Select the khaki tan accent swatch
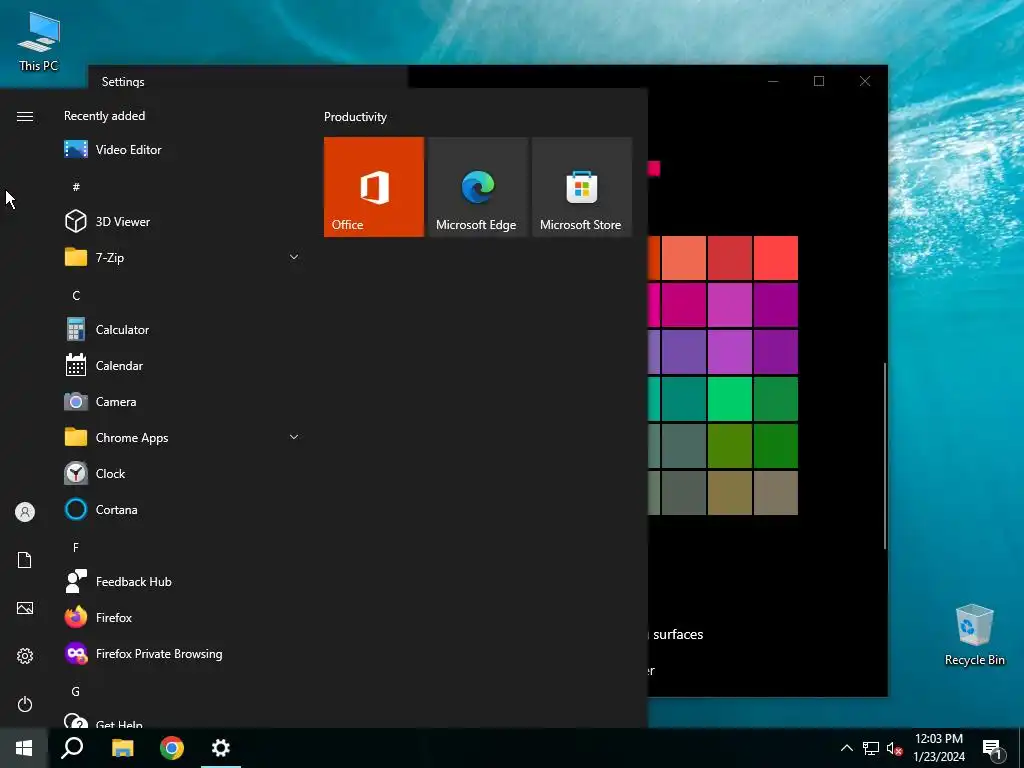 pos(729,493)
